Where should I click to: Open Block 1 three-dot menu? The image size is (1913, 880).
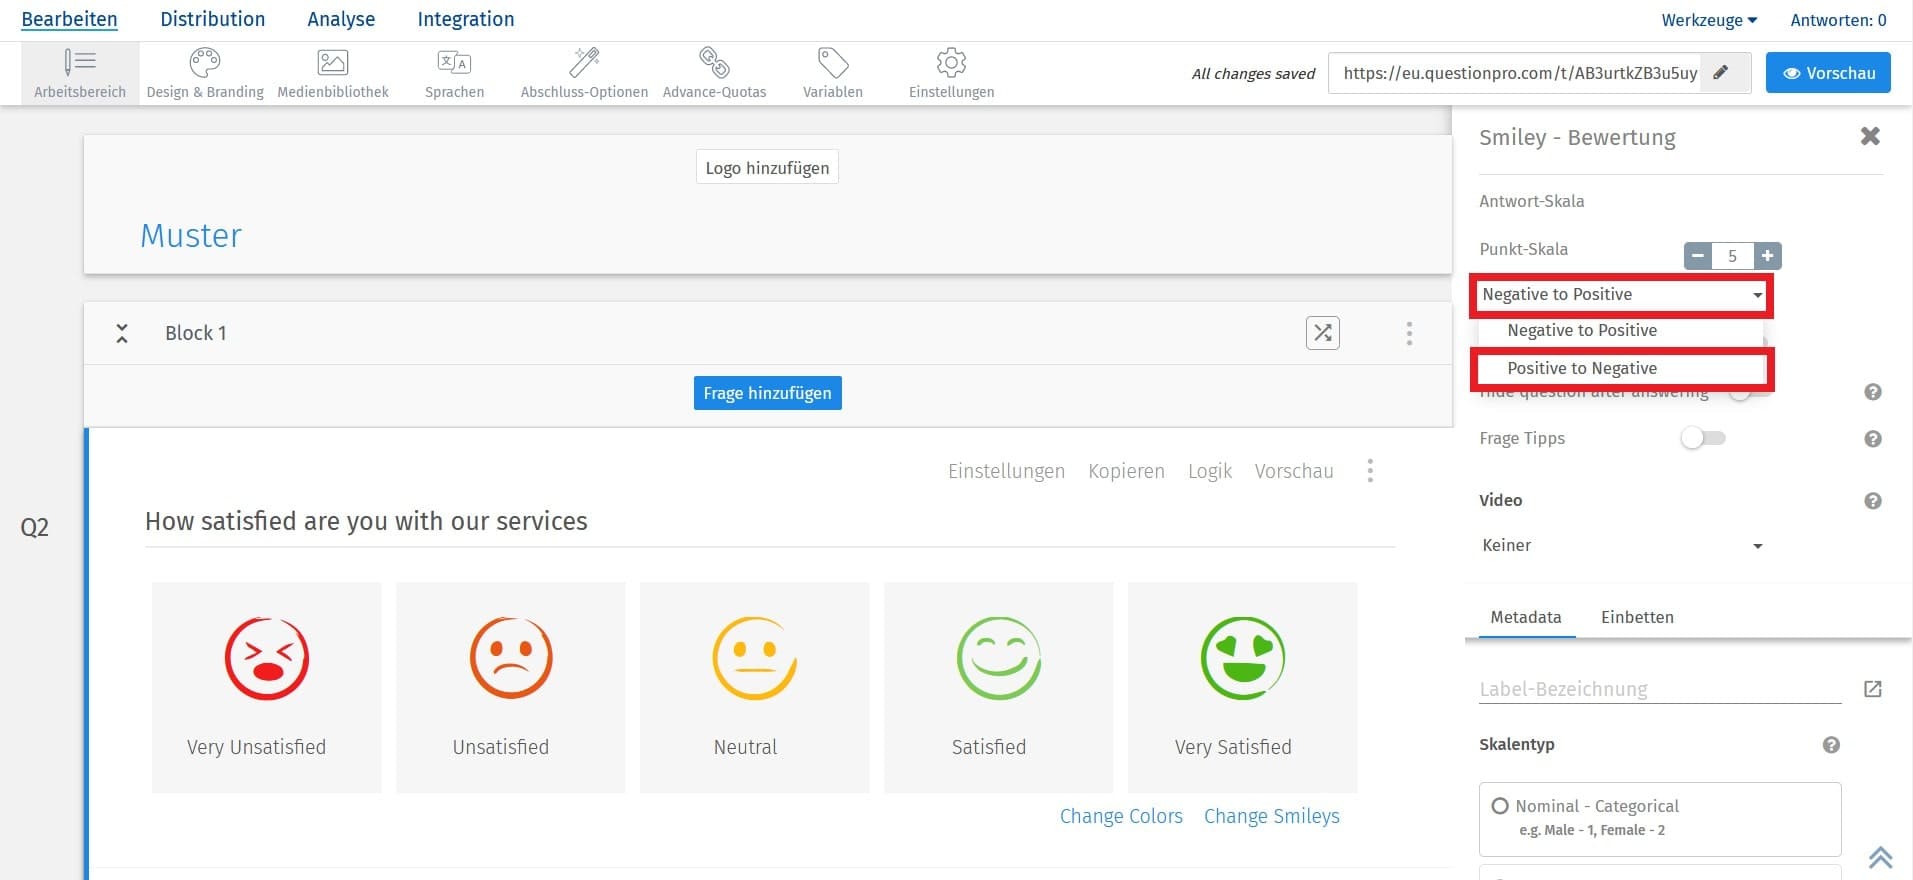[x=1409, y=333]
